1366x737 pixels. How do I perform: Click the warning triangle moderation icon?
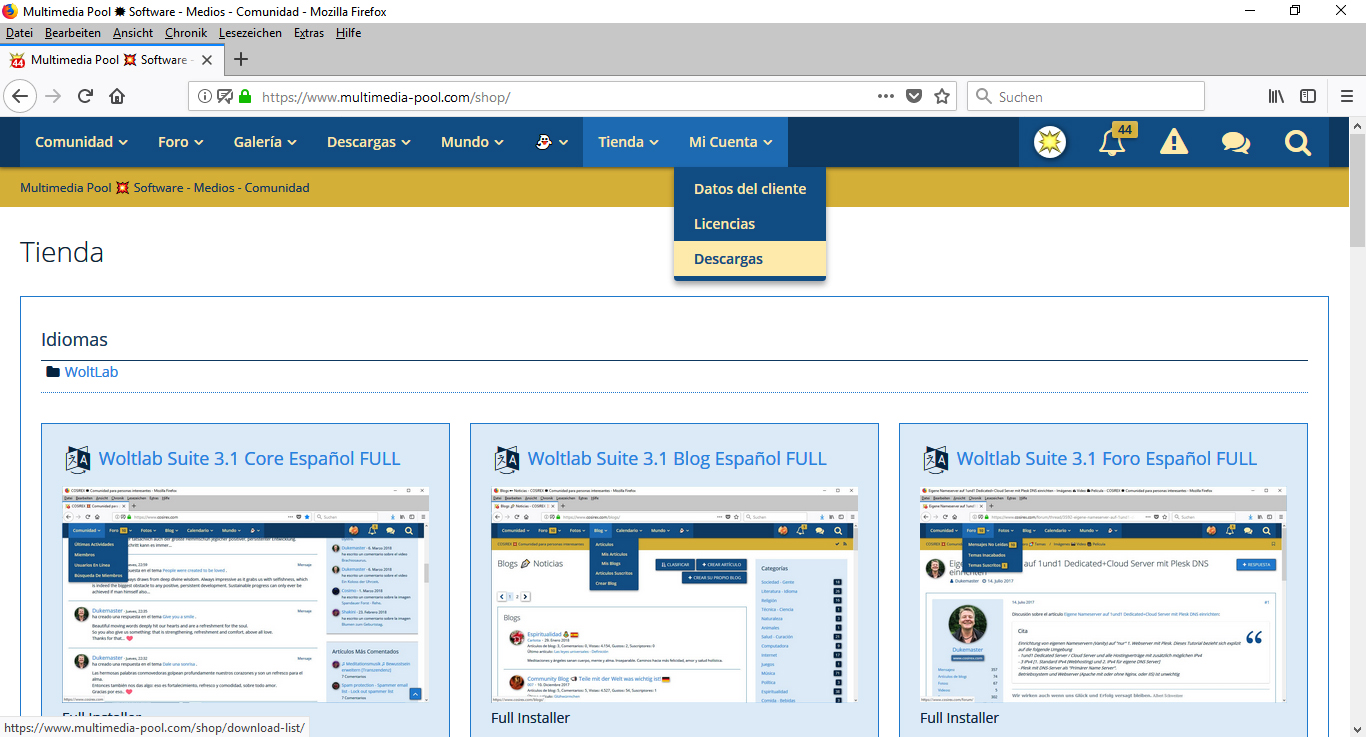tap(1173, 142)
